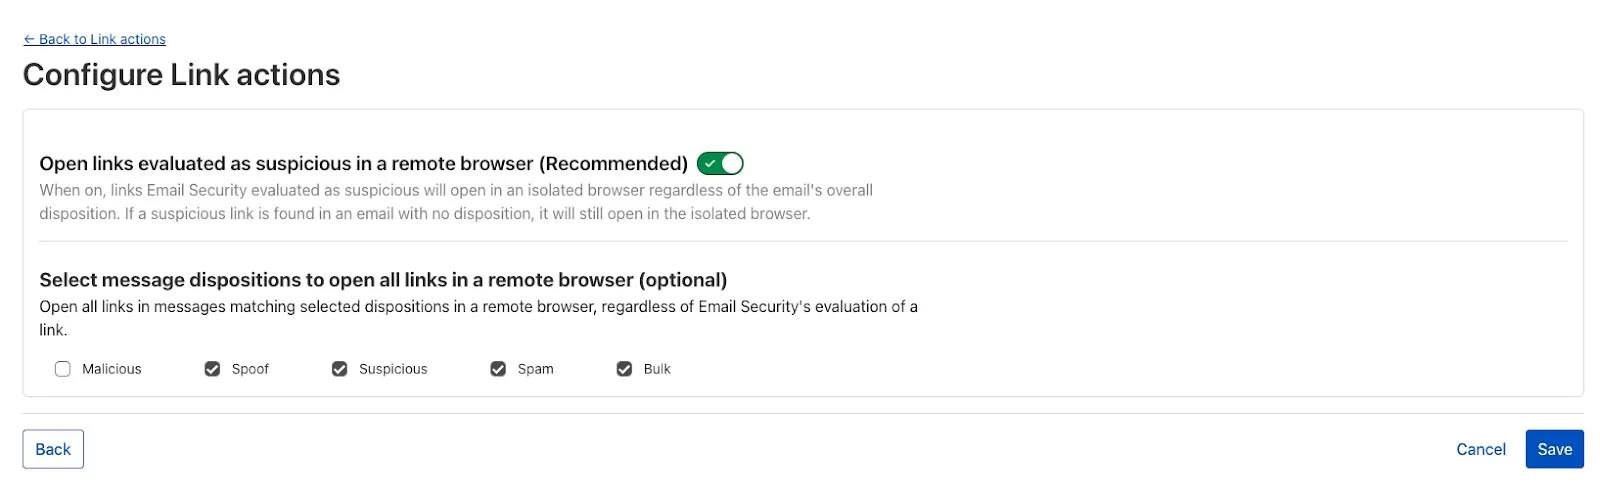This screenshot has height=497, width=1600.
Task: Click the Configure Link actions page heading
Action: click(181, 75)
